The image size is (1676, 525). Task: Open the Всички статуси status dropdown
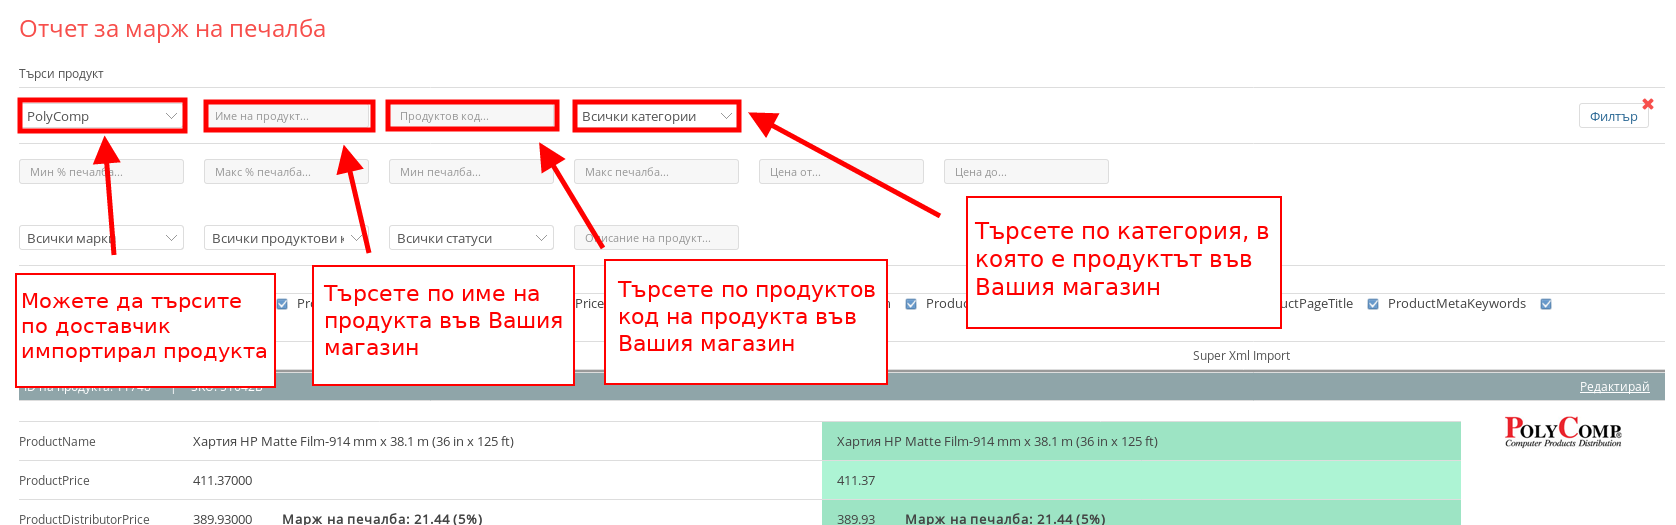point(471,238)
